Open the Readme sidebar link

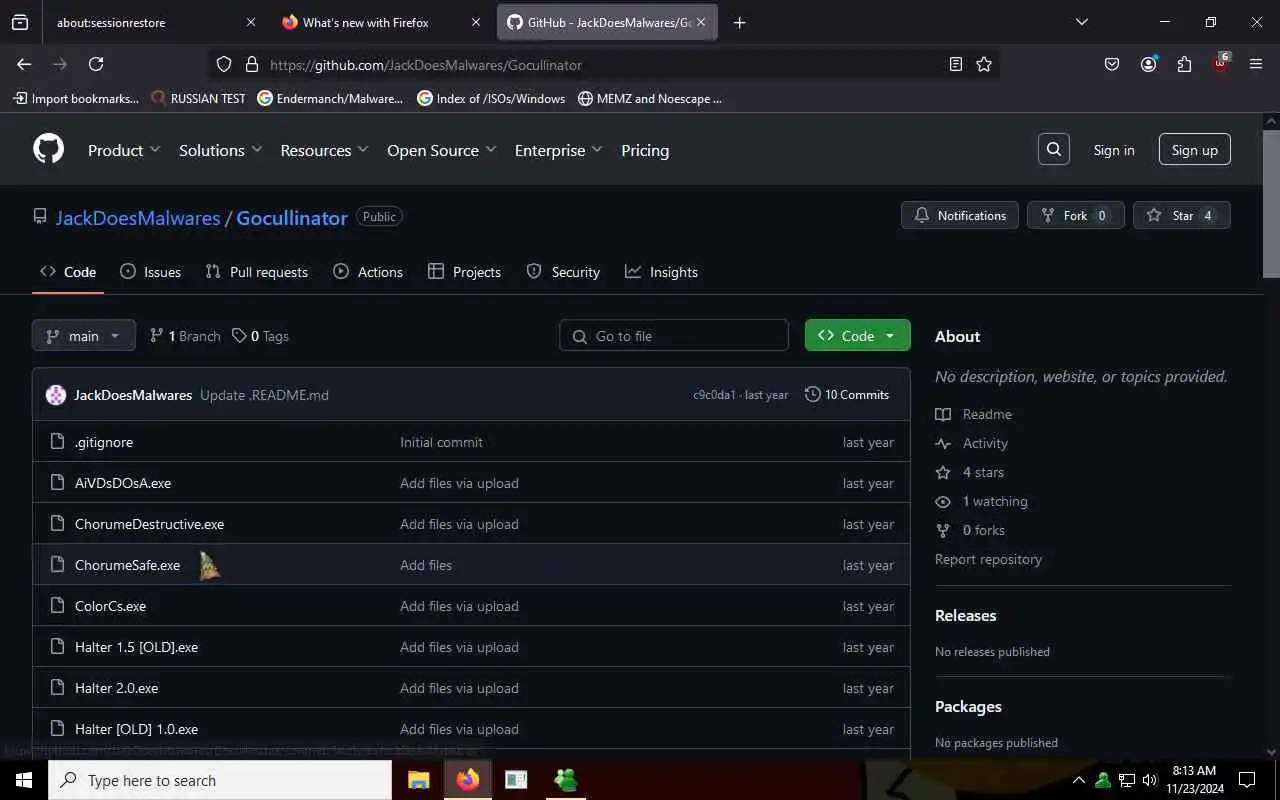click(x=987, y=414)
